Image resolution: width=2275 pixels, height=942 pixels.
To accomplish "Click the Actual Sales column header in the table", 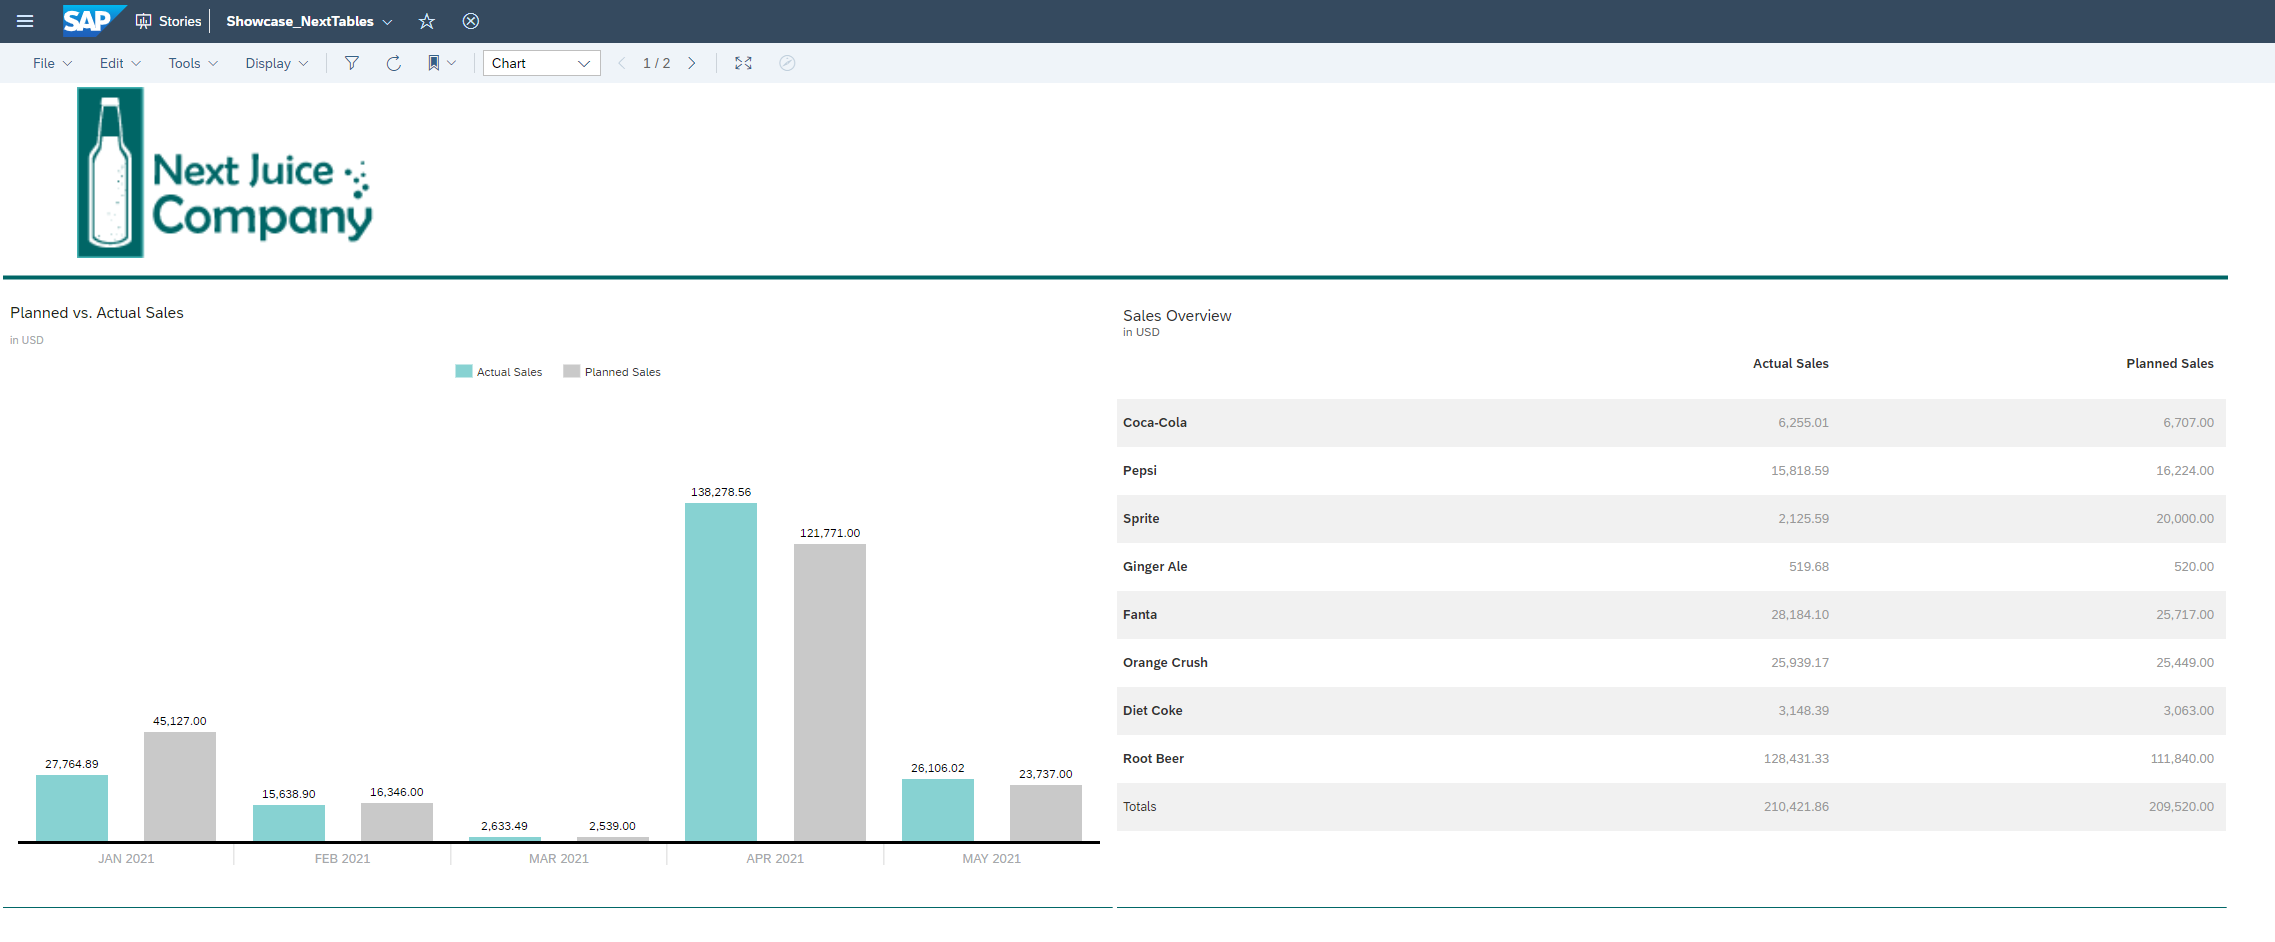I will pyautogui.click(x=1790, y=364).
